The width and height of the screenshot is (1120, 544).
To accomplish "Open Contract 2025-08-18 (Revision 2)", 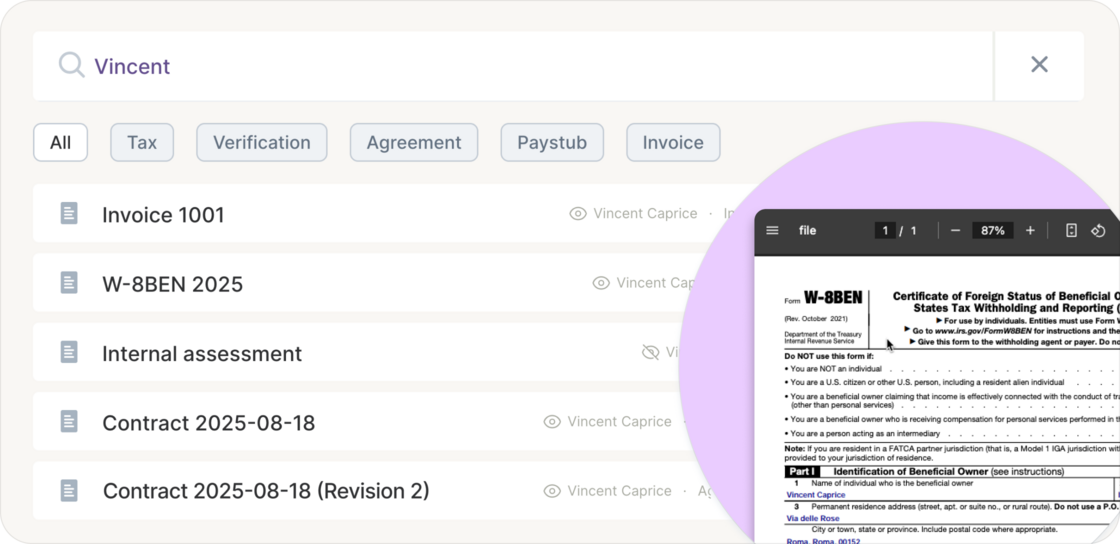I will (266, 491).
